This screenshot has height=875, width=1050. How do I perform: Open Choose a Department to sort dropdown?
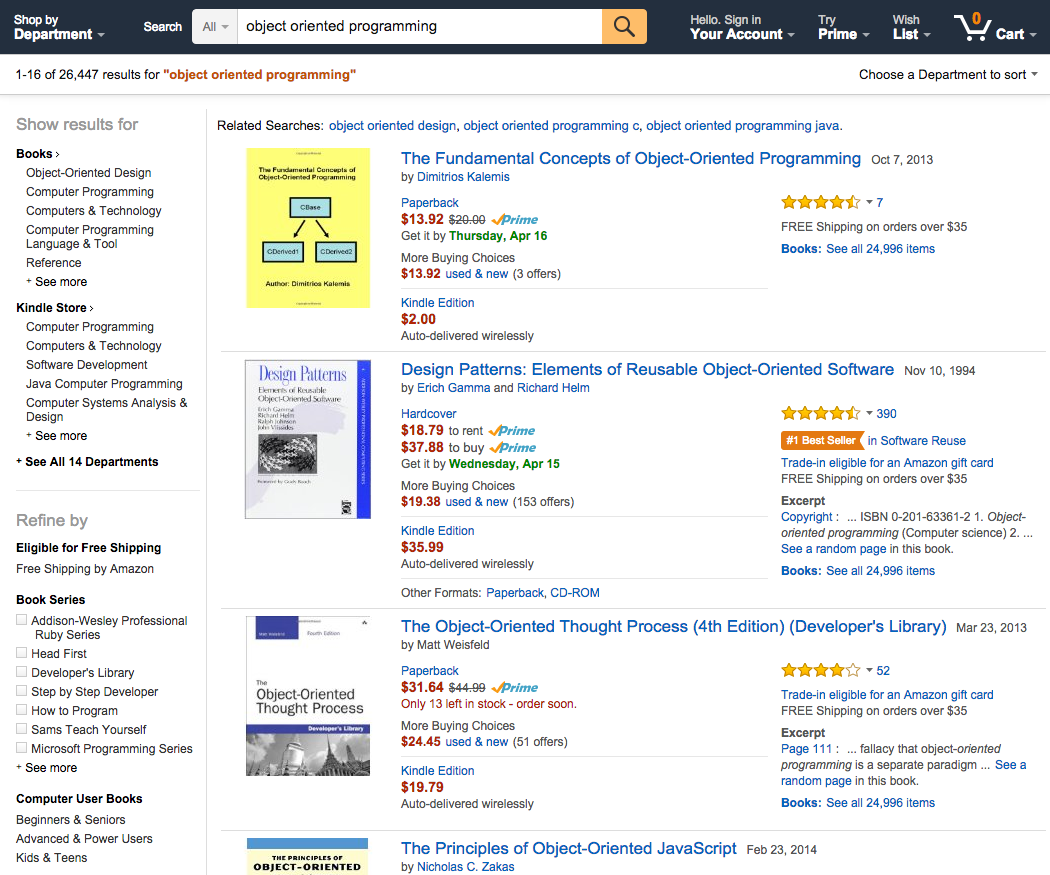coord(948,74)
